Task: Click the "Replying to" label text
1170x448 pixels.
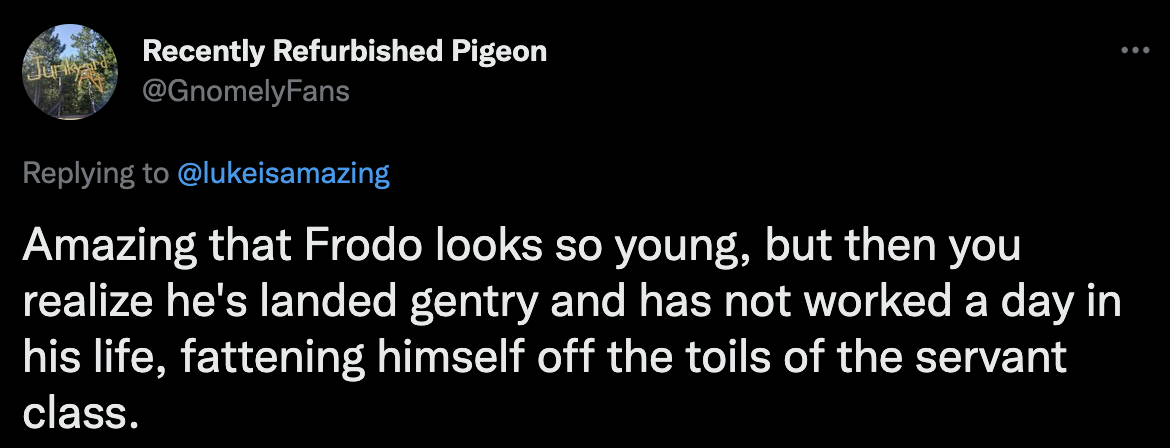Action: (x=95, y=174)
